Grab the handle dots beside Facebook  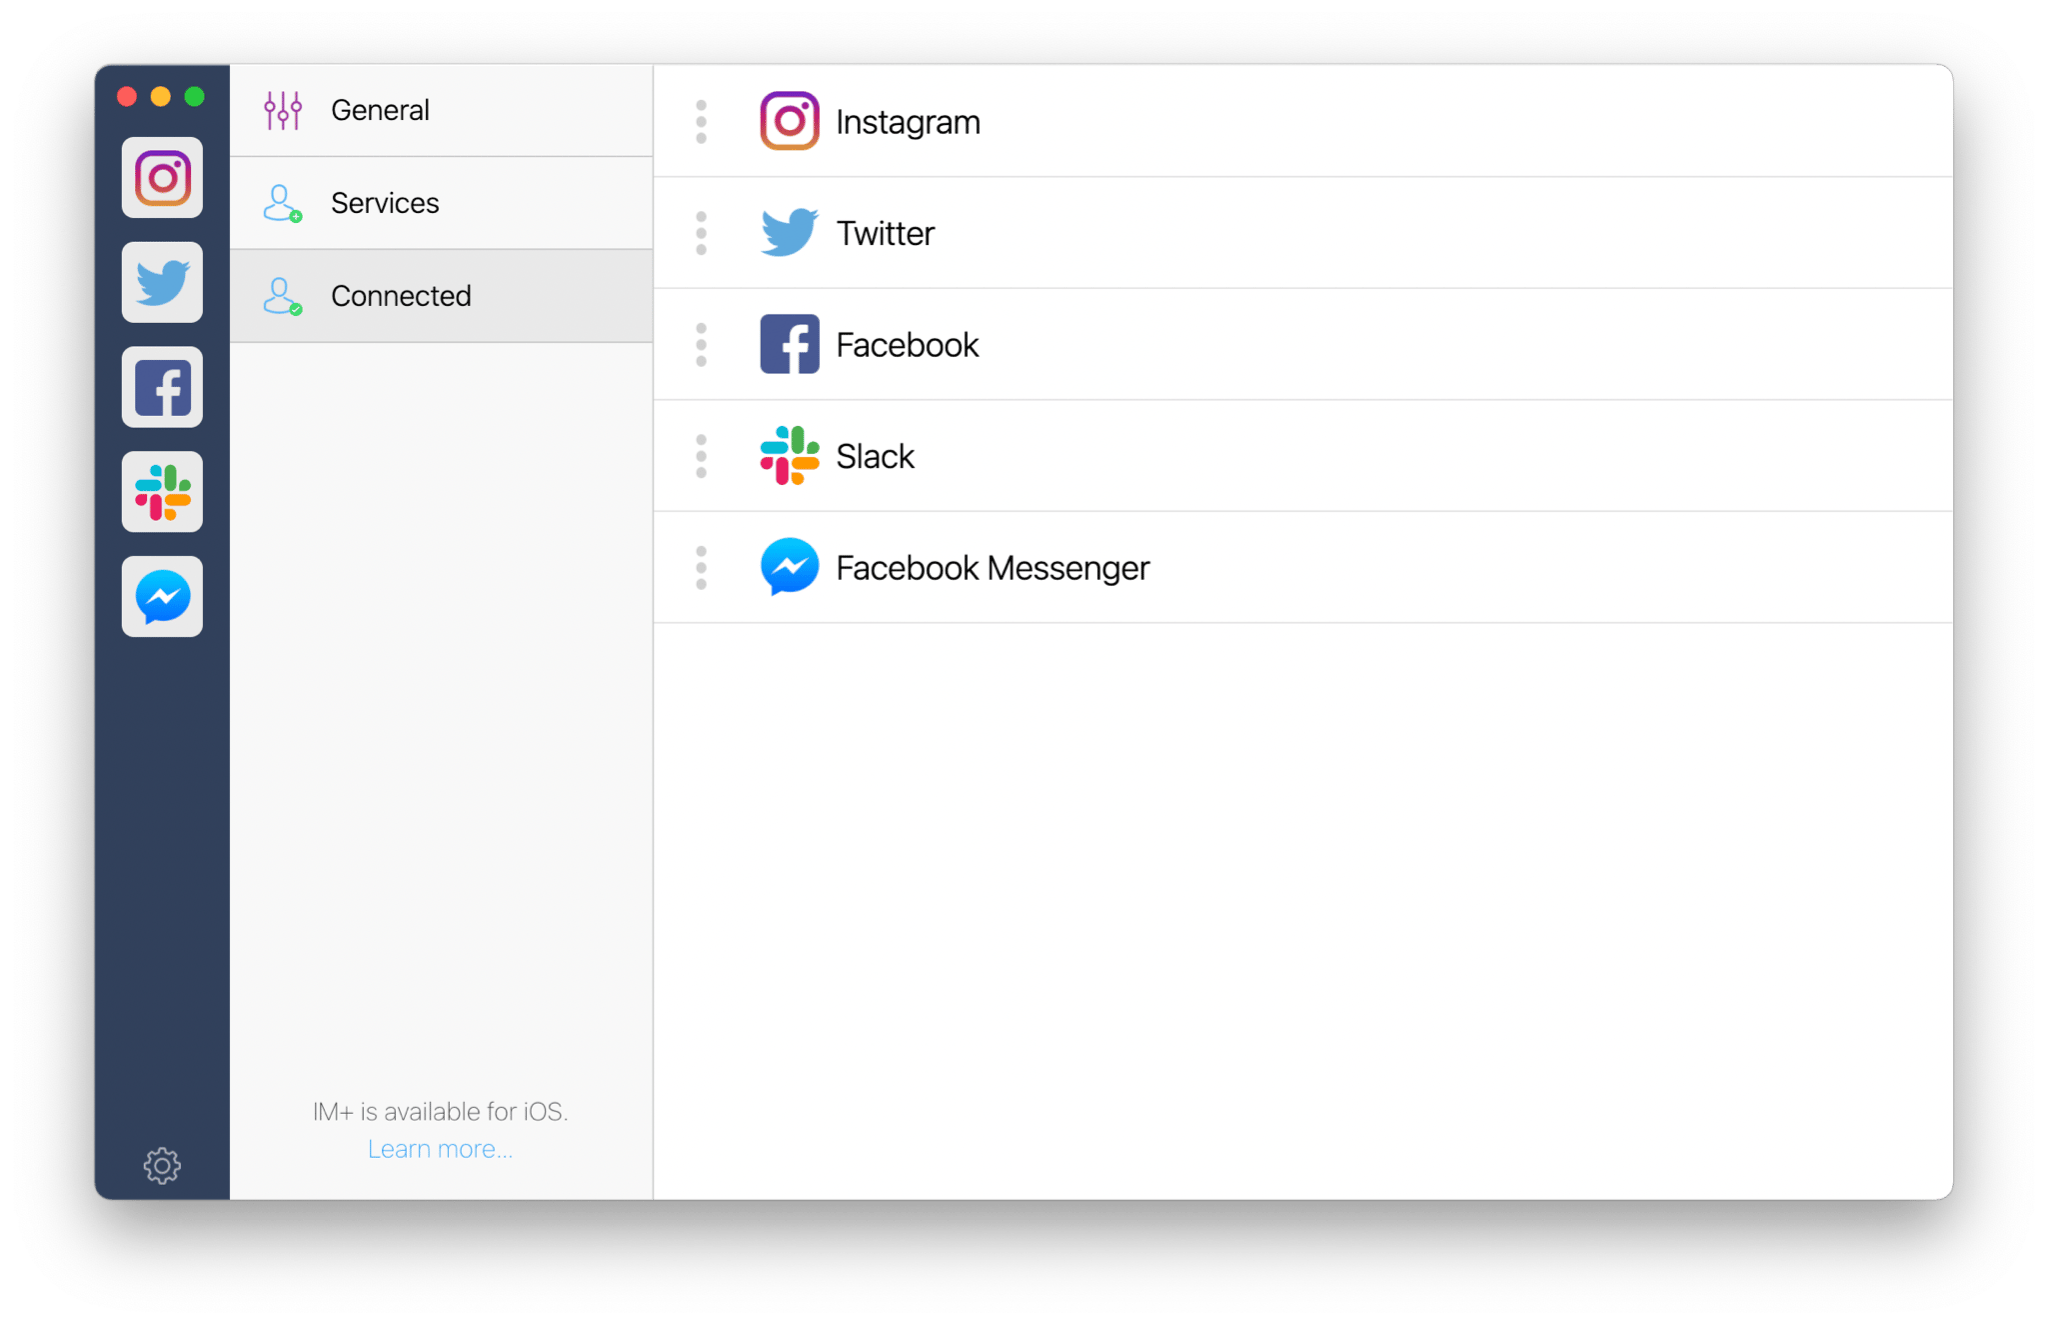click(x=701, y=344)
